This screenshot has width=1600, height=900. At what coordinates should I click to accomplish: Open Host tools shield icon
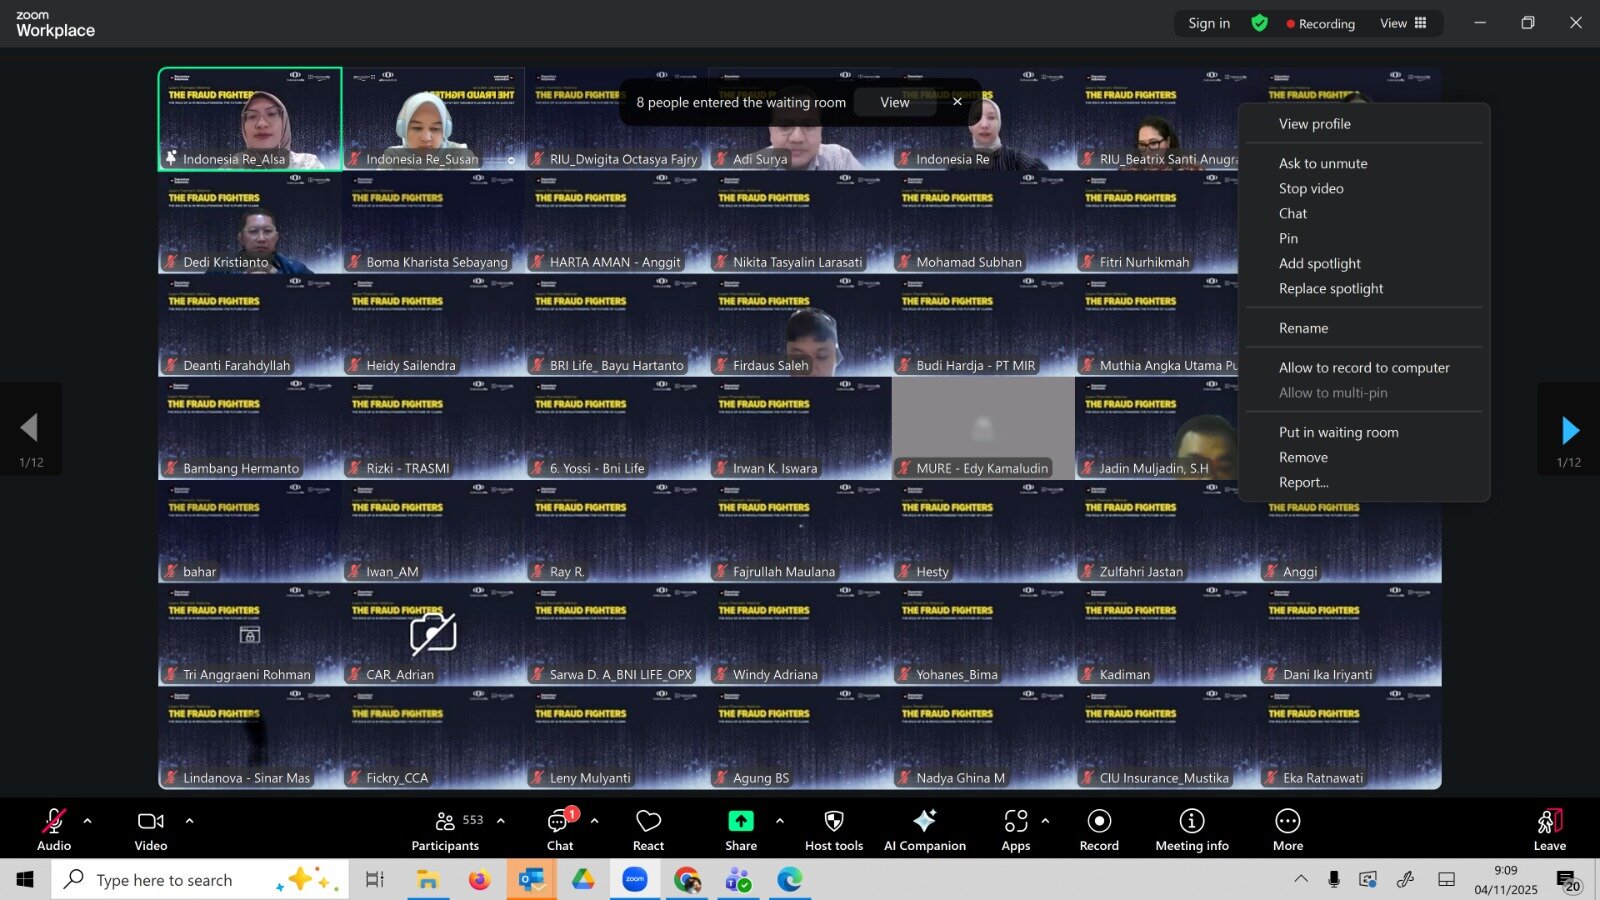point(833,822)
